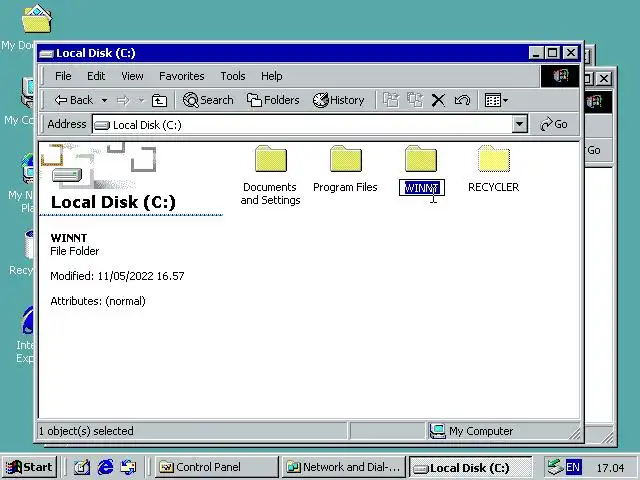640x480 pixels.
Task: Launch Outlook Express from quick launch
Action: 129,467
